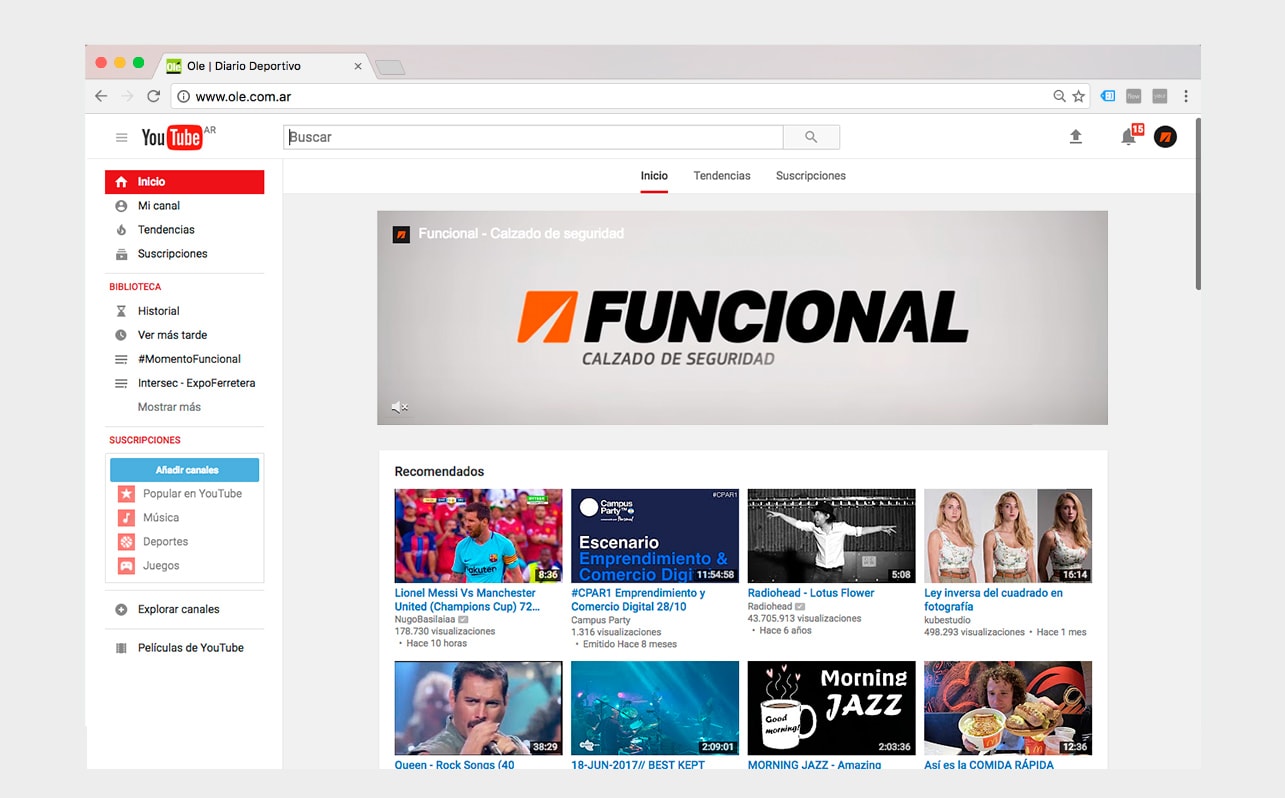Open Lionel Messi Vs Manchester video thumbnail
The image size is (1285, 798).
pyautogui.click(x=478, y=536)
